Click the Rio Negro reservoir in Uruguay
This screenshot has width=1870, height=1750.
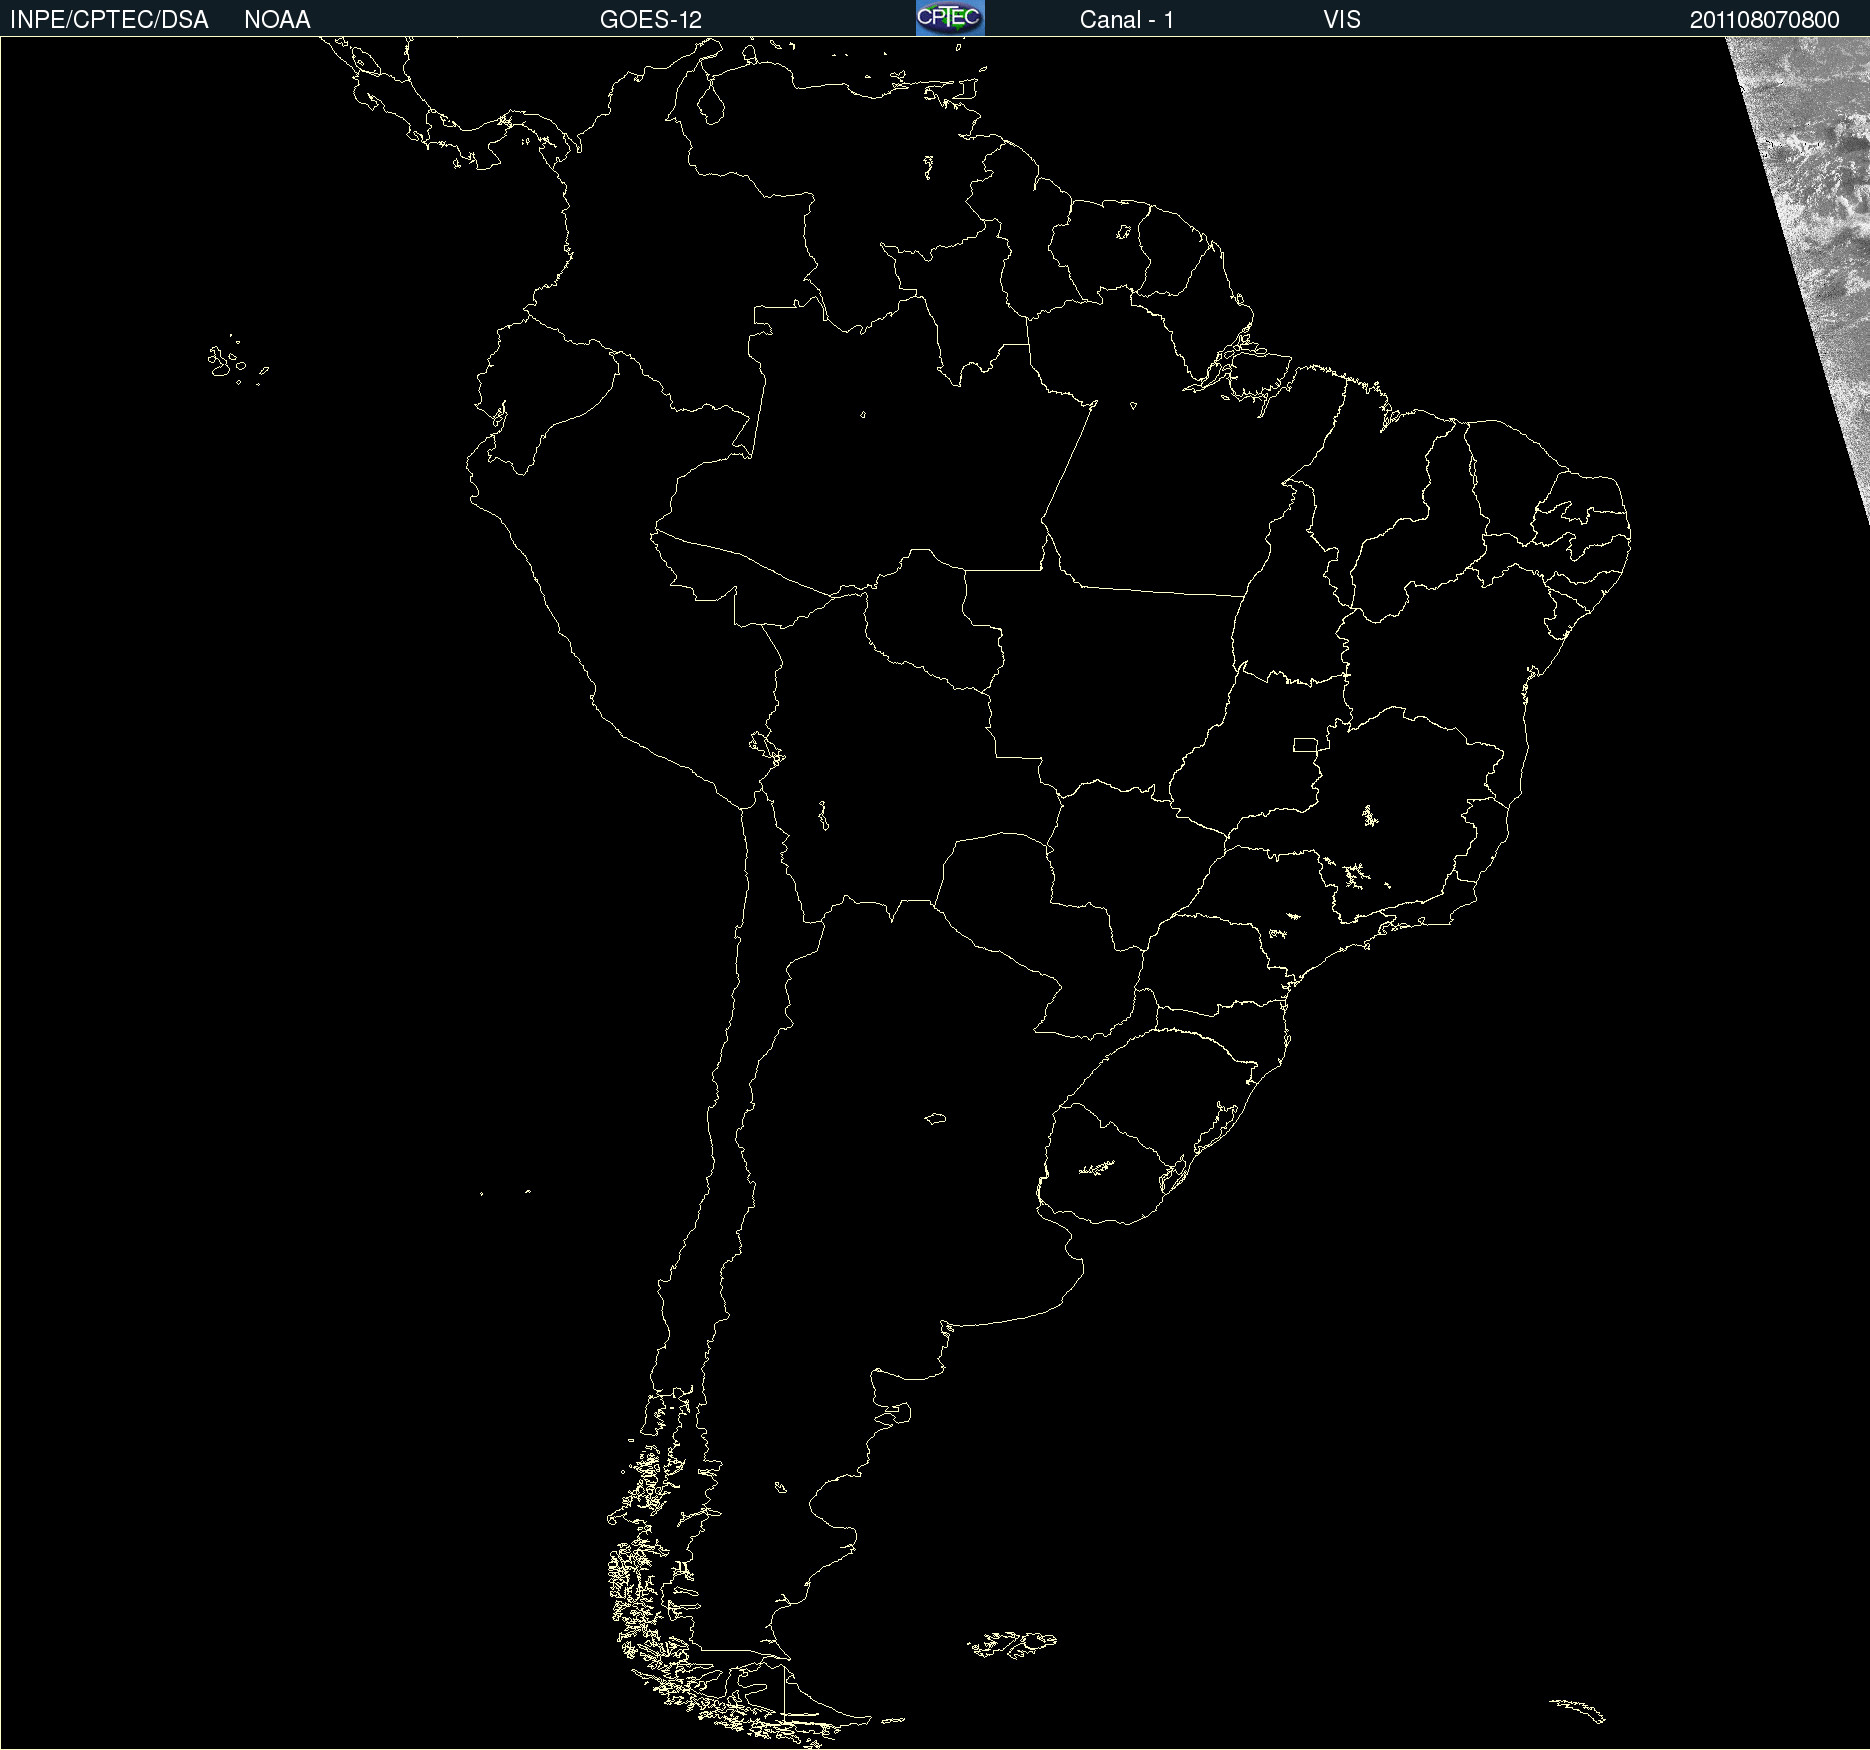(x=1096, y=1167)
